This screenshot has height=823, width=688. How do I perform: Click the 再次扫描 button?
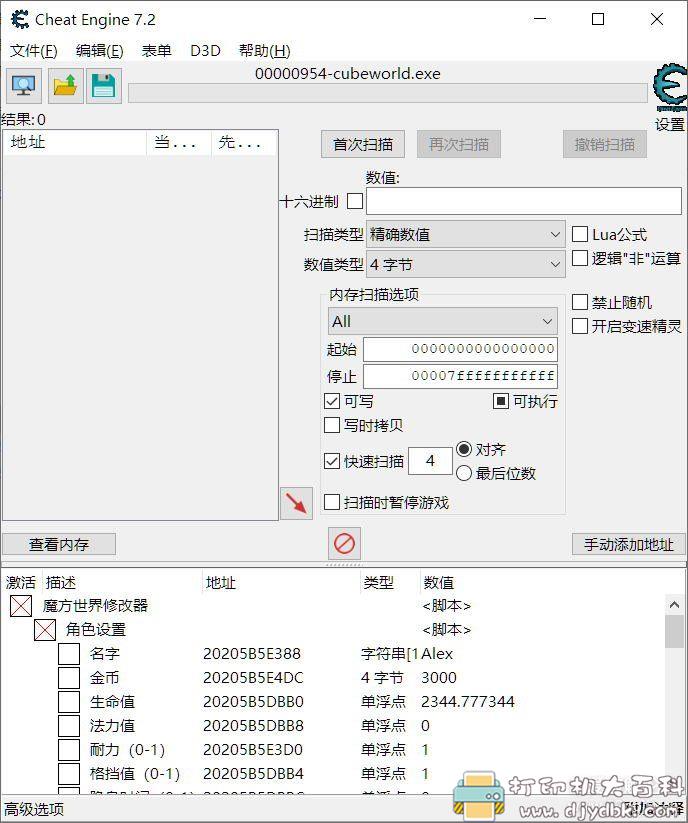click(459, 144)
